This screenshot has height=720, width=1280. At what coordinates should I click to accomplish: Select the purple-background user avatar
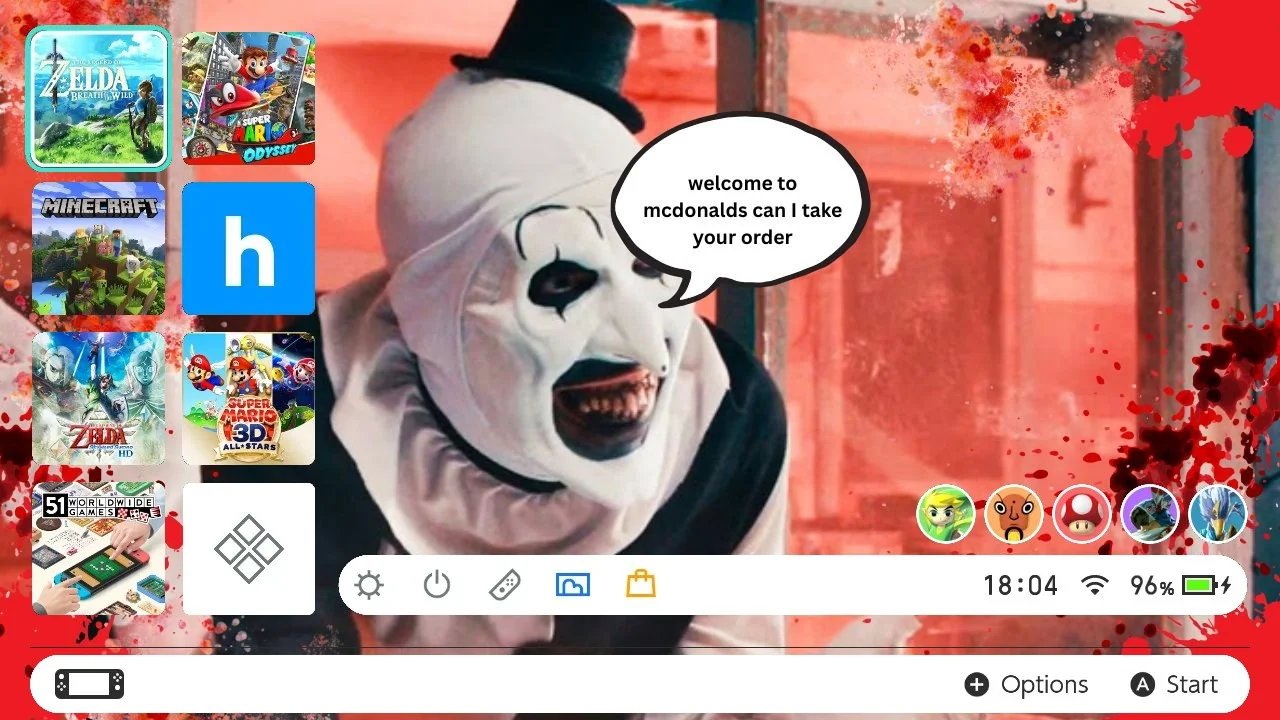(1150, 514)
